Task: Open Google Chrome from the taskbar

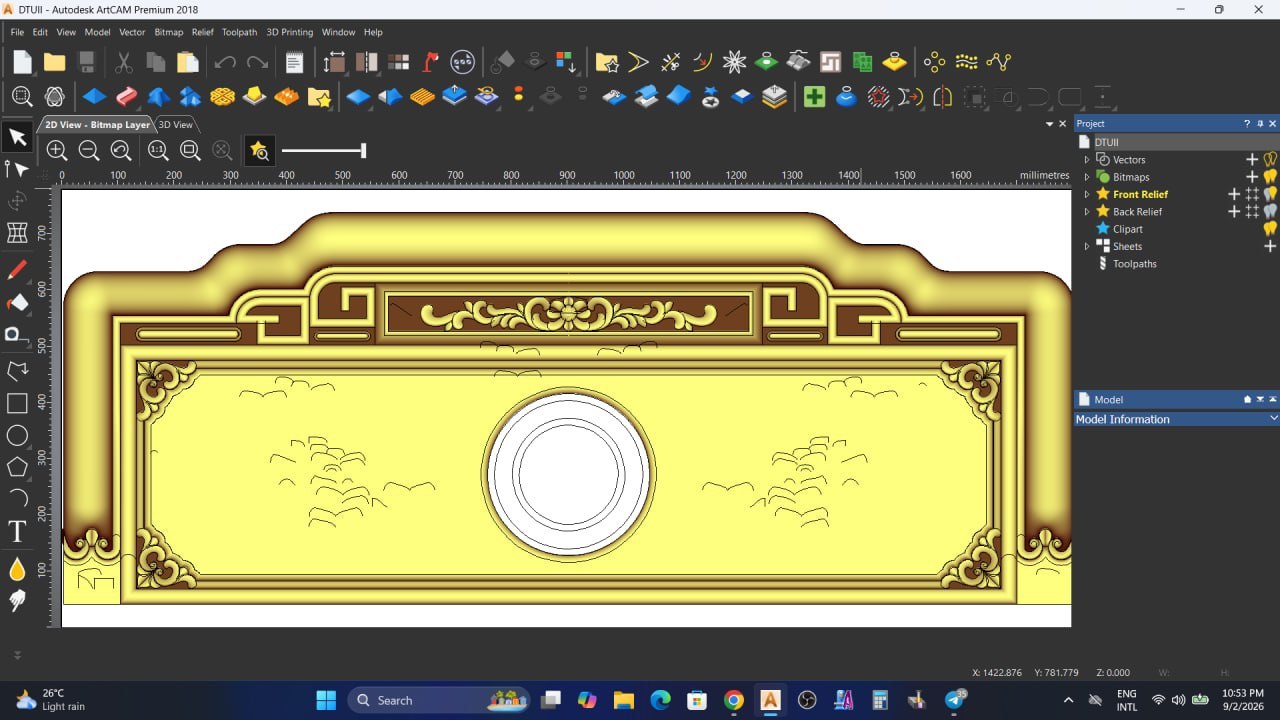Action: pyautogui.click(x=734, y=700)
